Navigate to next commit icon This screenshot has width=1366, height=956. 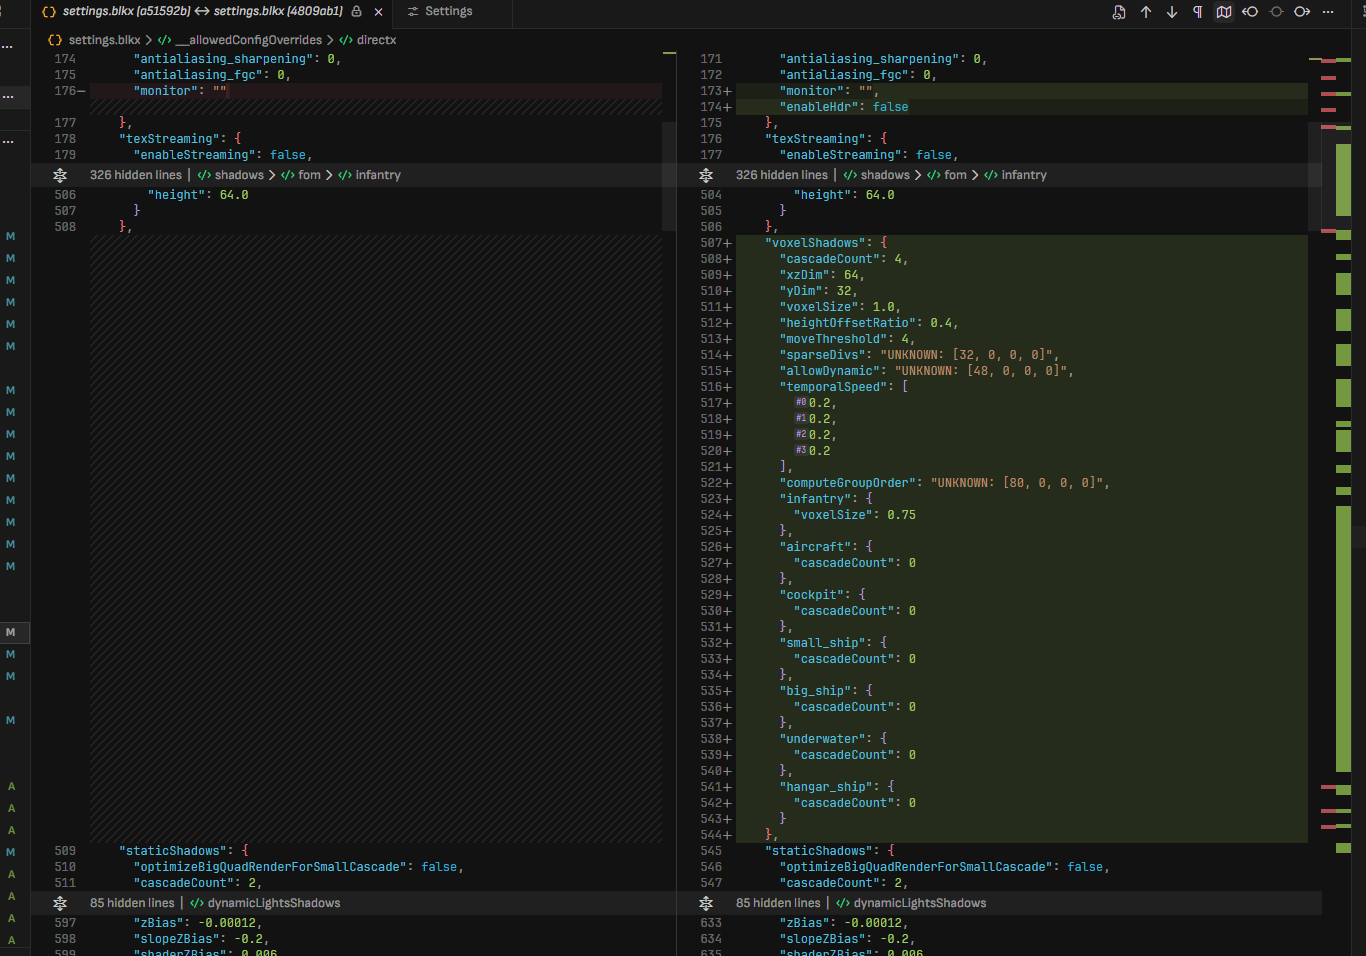click(x=1302, y=12)
